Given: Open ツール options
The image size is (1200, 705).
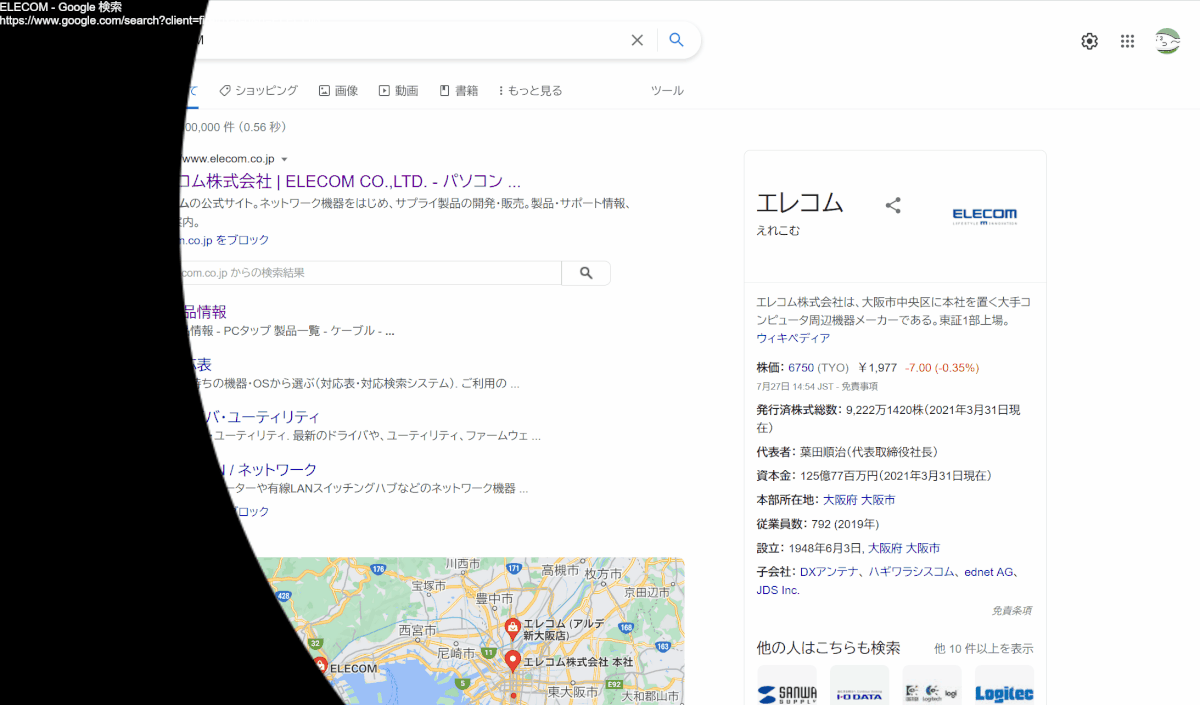Looking at the screenshot, I should tap(667, 90).
